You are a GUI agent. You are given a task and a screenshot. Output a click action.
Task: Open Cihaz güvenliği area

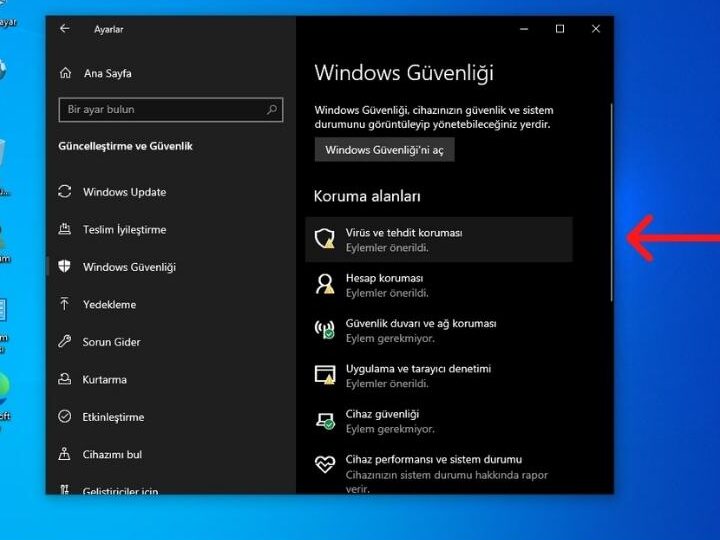coord(439,421)
